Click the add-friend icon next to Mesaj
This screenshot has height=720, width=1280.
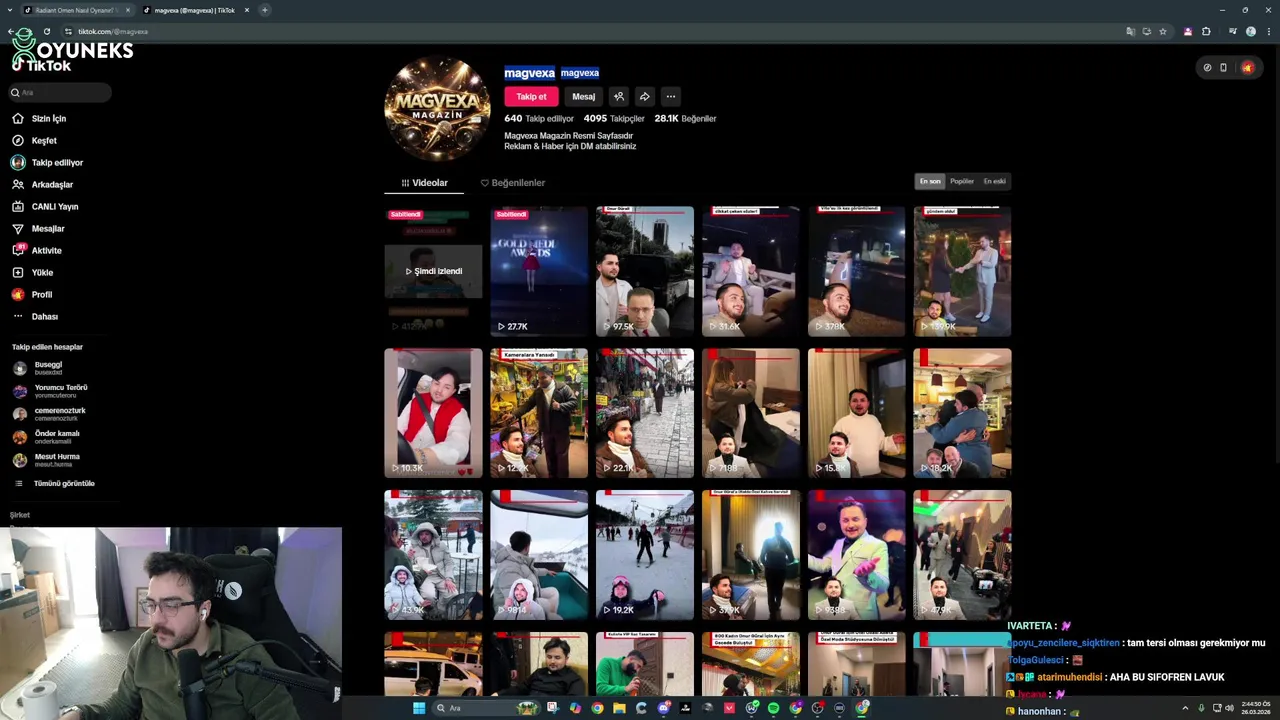point(619,96)
